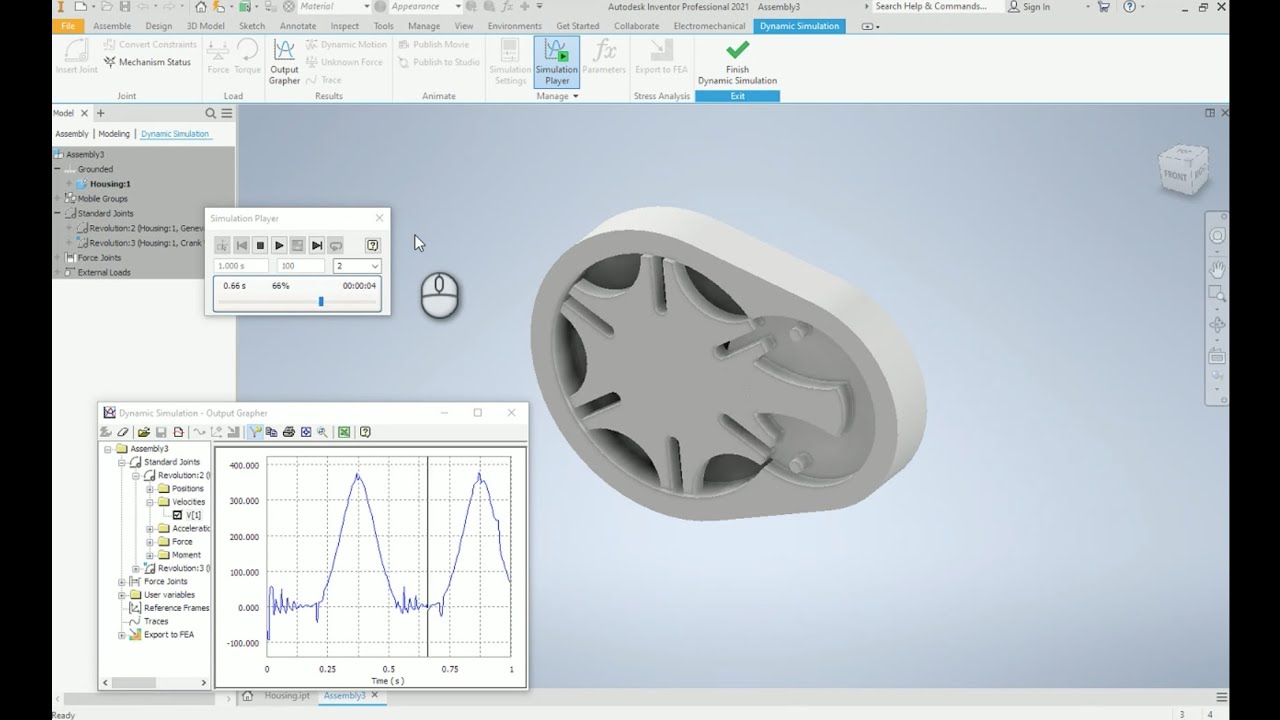
Task: Click the Home tab icon beside Housing.ipt
Action: [x=247, y=696]
